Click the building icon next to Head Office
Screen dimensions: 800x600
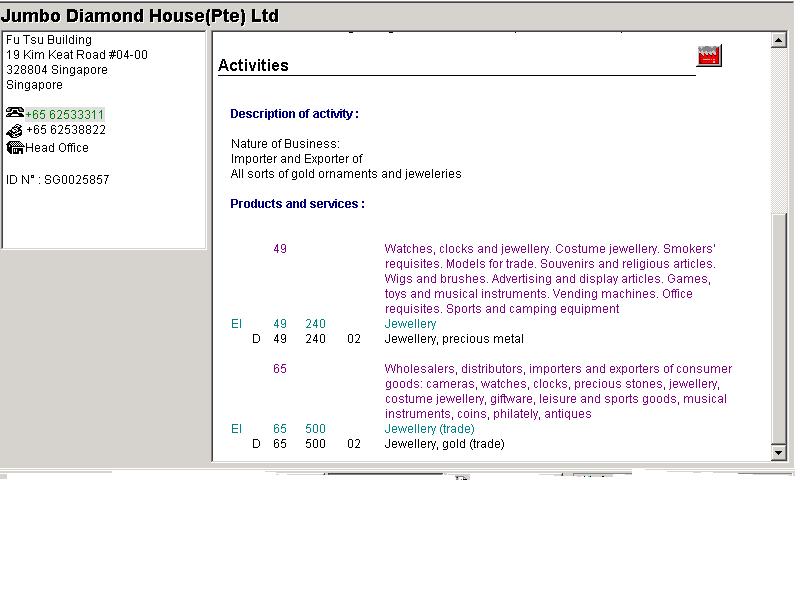15,148
